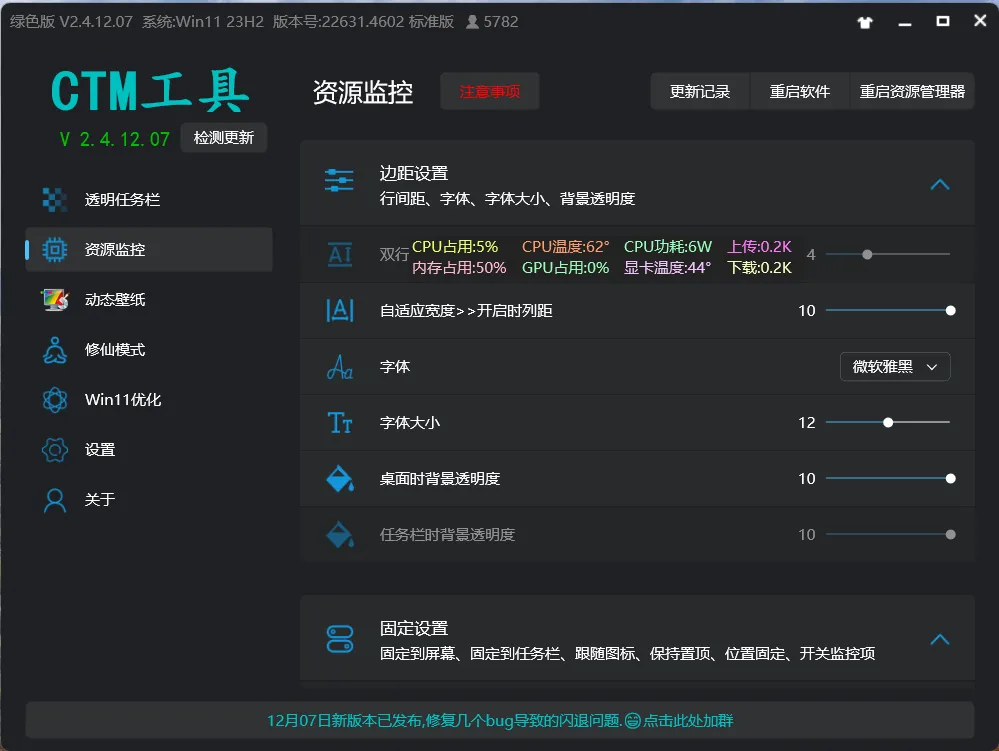
Task: Click the 边距设置 sliders icon
Action: 339,180
